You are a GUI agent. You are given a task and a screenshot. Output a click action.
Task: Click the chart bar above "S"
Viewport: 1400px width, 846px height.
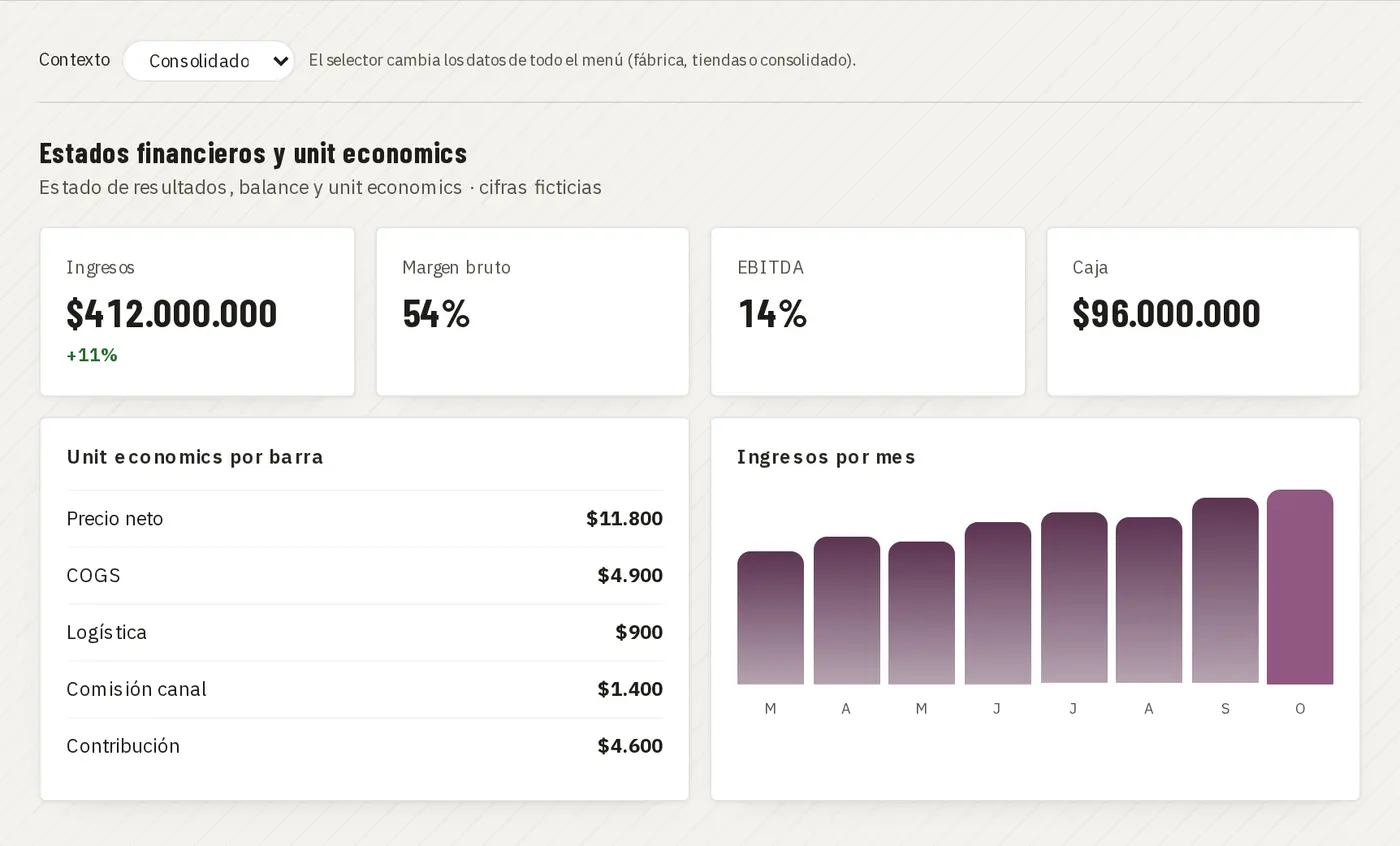coord(1225,591)
